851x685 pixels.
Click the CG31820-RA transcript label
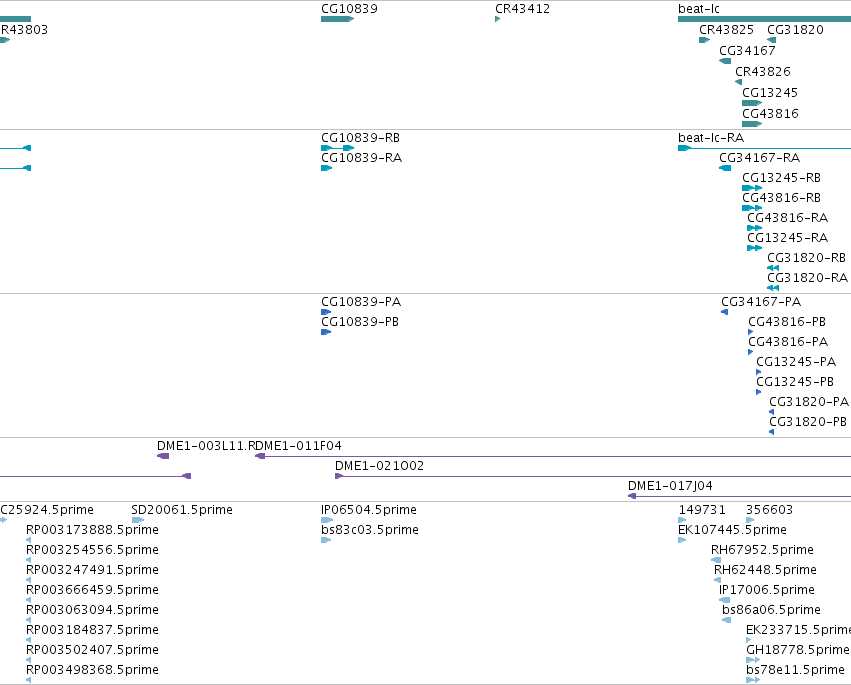pos(808,277)
